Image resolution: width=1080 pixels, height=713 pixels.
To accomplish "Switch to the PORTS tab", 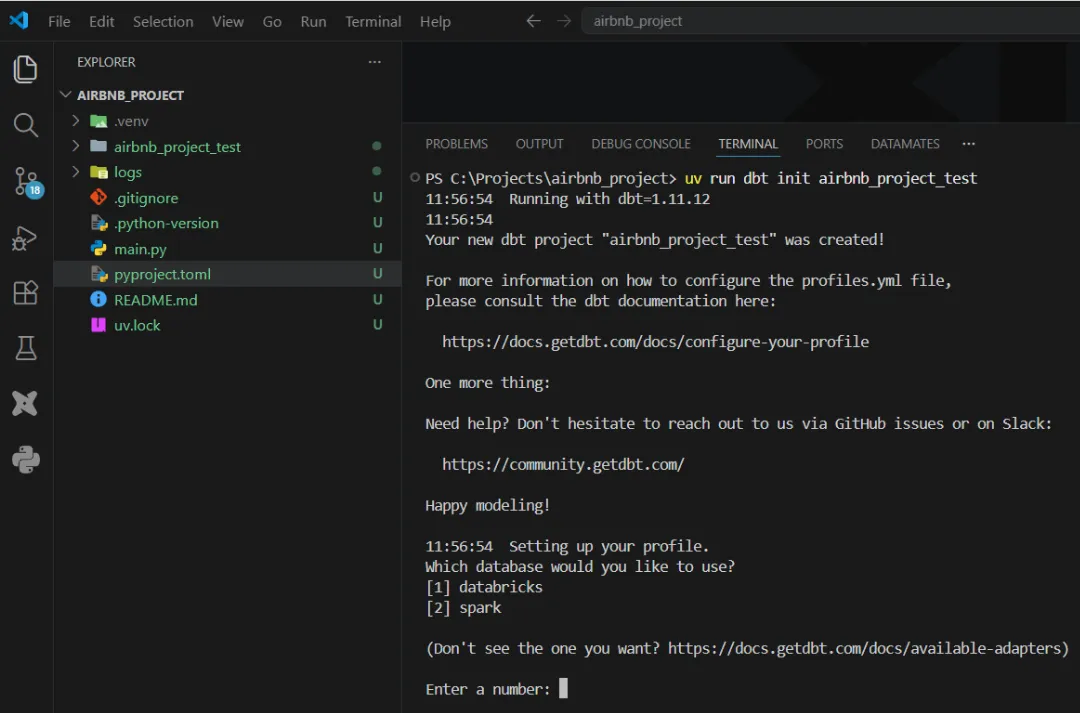I will pyautogui.click(x=824, y=144).
